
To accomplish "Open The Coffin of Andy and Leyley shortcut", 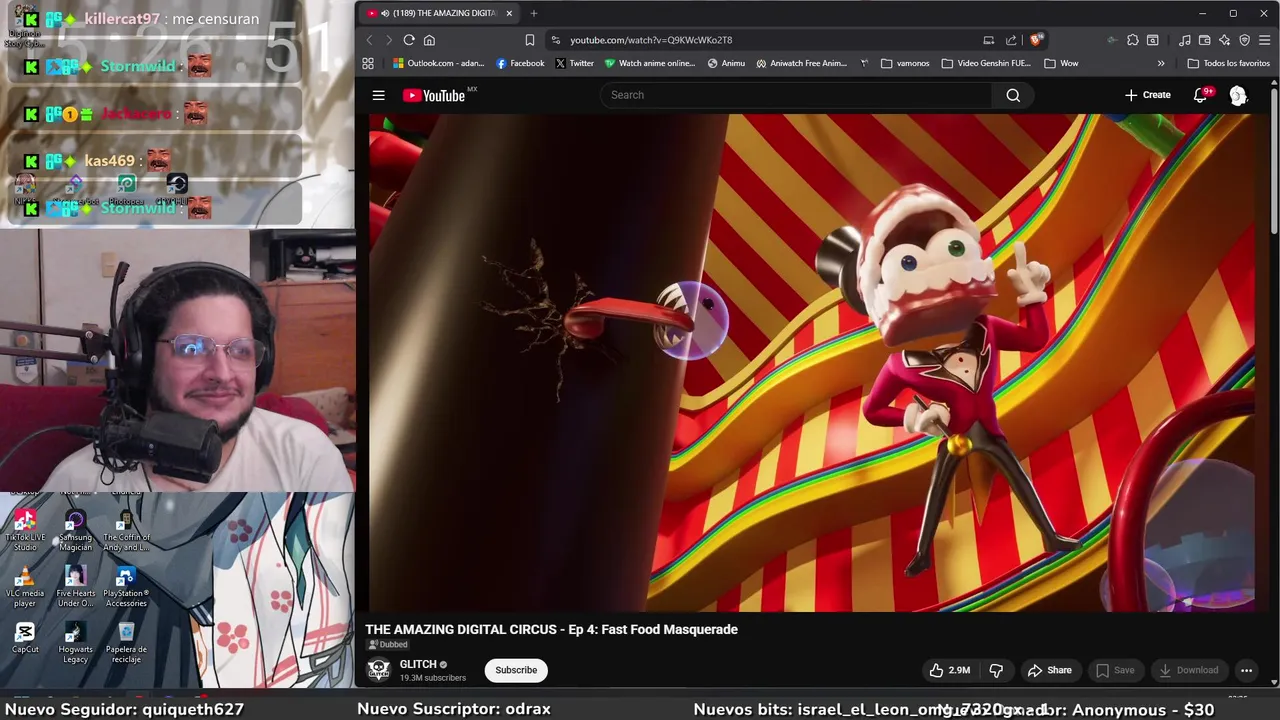I will pos(126,529).
